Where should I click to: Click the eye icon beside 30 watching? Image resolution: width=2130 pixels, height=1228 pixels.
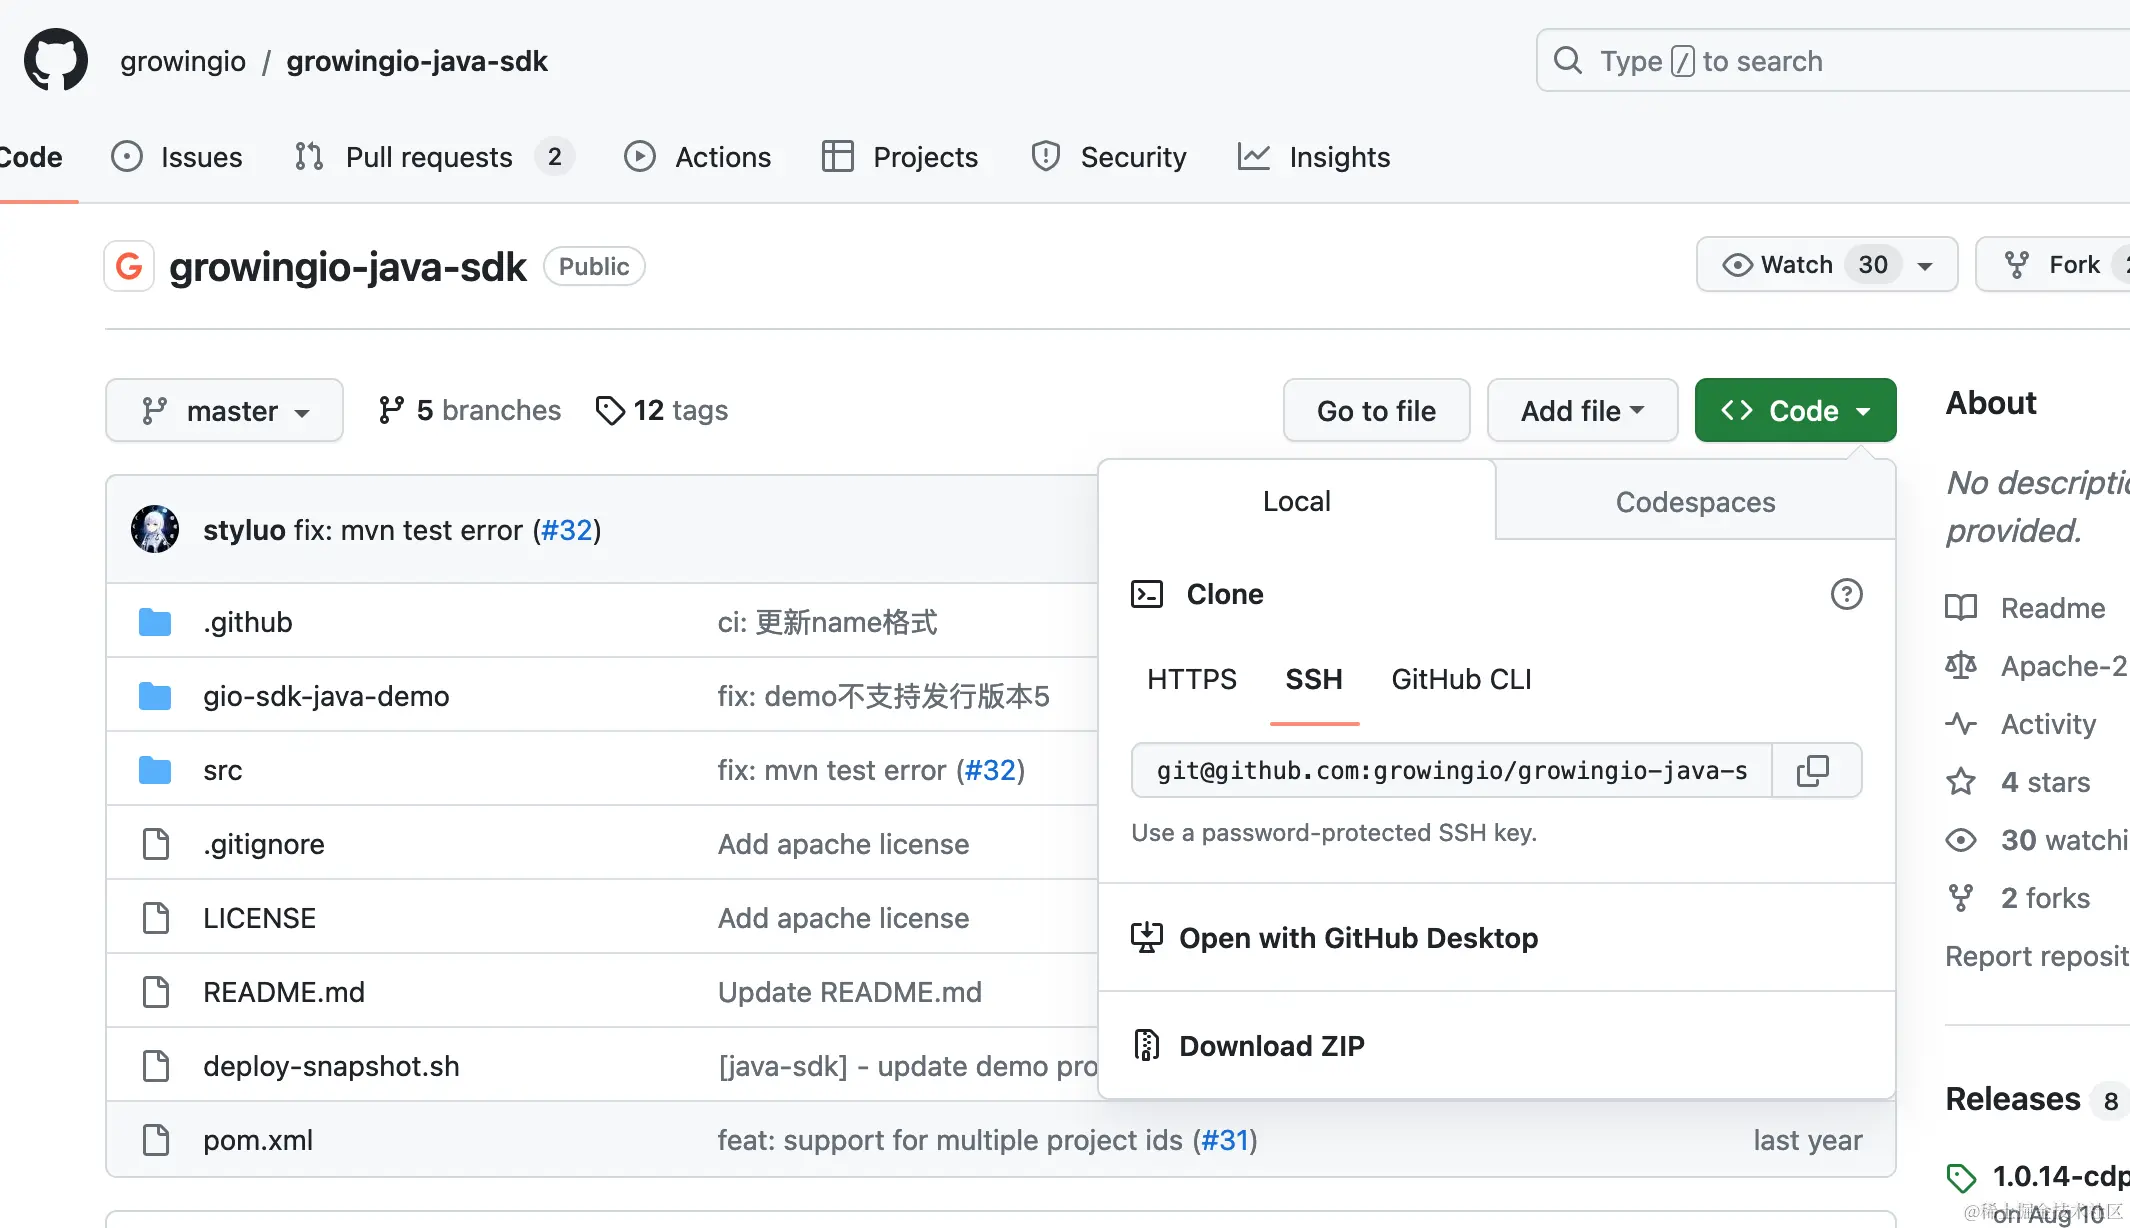click(1961, 840)
